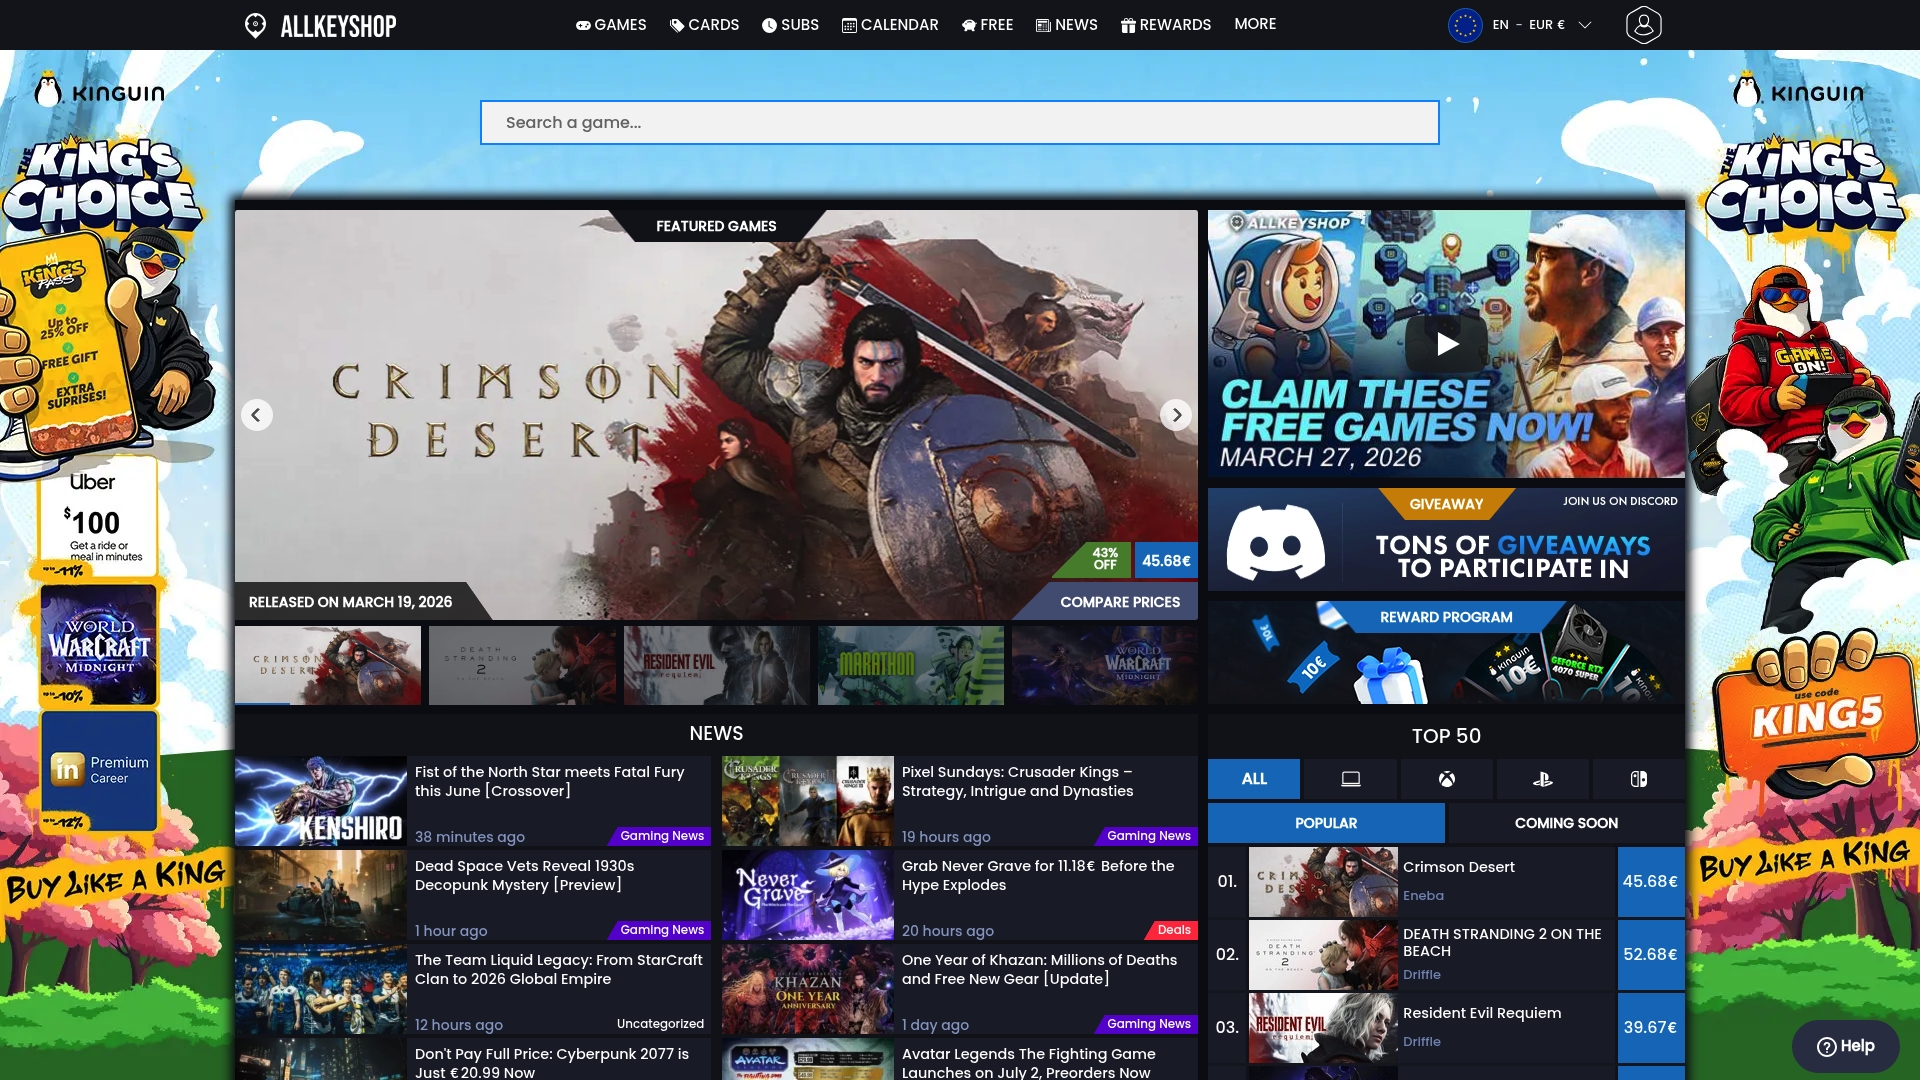Viewport: 1920px width, 1080px height.
Task: Expand language and currency dropdown
Action: click(x=1584, y=25)
